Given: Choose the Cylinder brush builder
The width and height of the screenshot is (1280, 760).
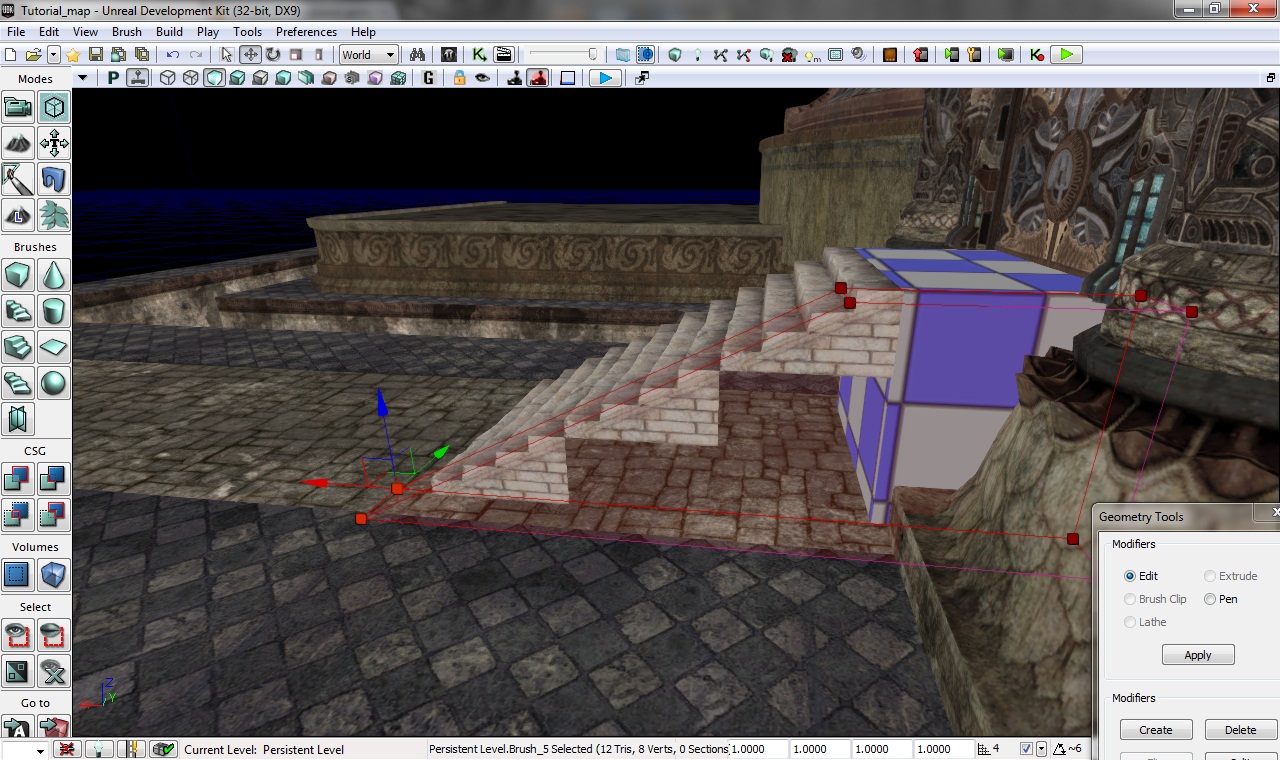Looking at the screenshot, I should pyautogui.click(x=54, y=311).
